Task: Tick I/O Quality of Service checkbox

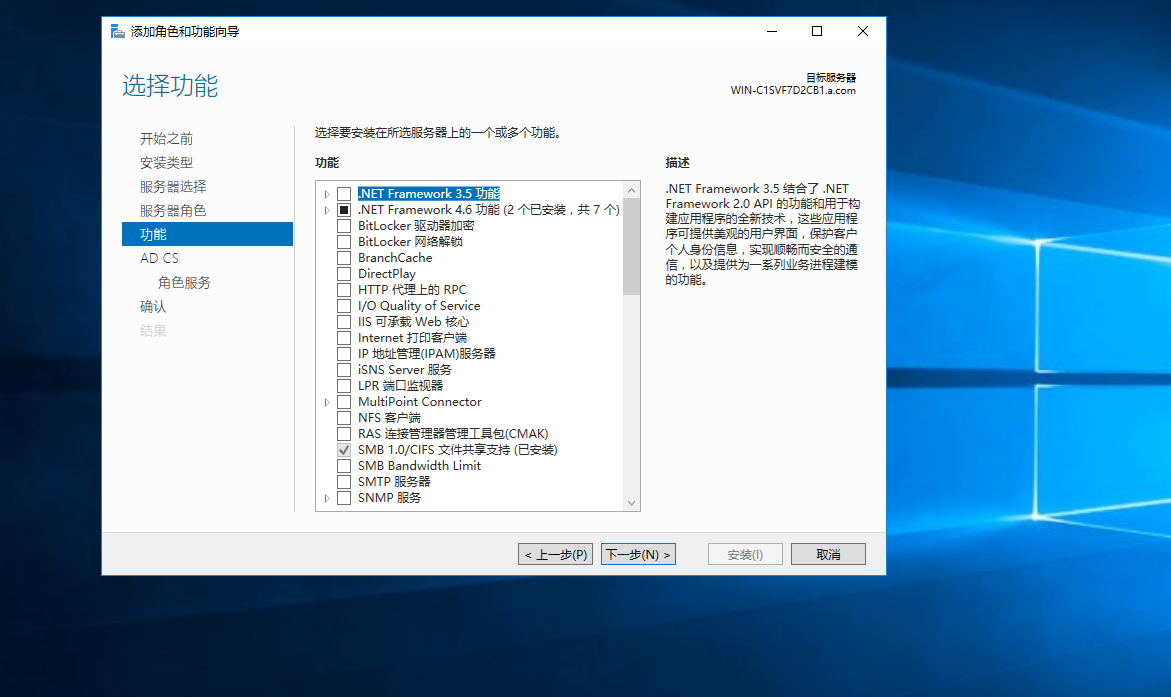Action: 344,306
